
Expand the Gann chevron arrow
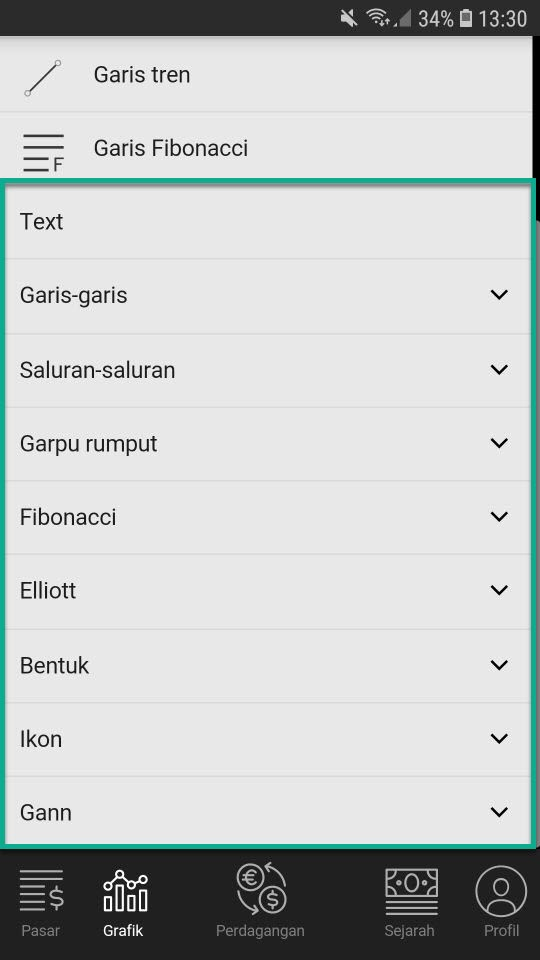[500, 812]
